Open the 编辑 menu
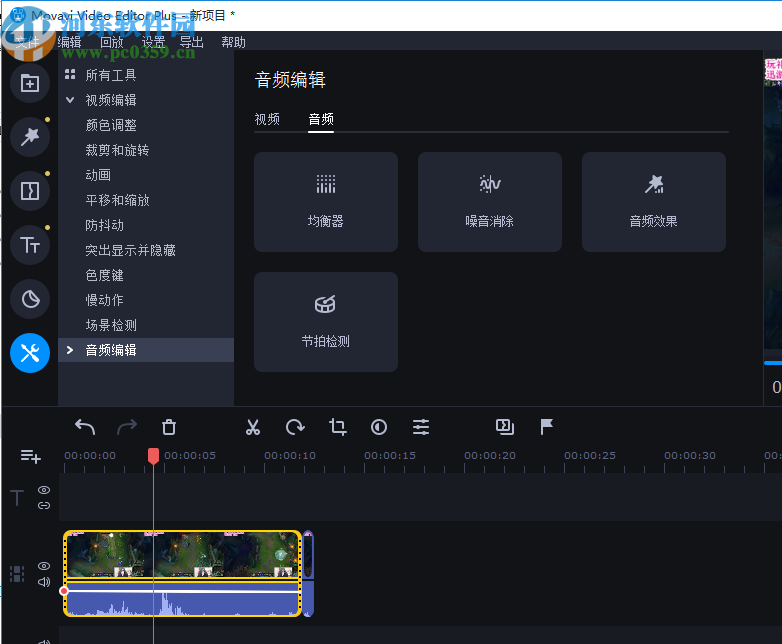This screenshot has height=644, width=782. pyautogui.click(x=69, y=42)
